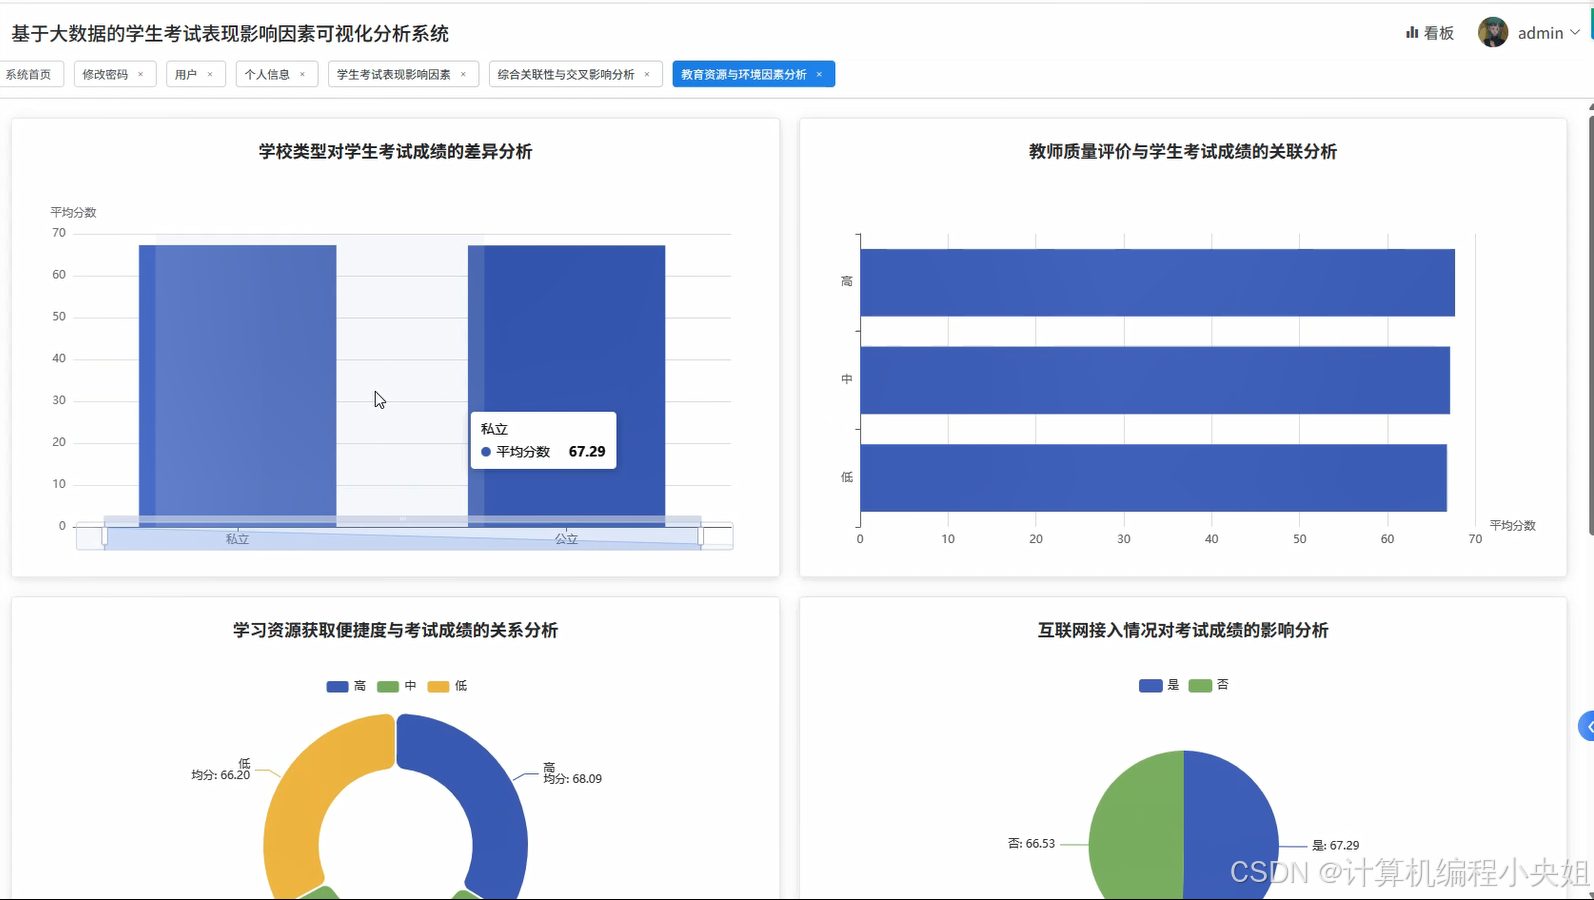Switch to the 系统首页 tab
Screen dimensions: 1594x900
pos(28,74)
